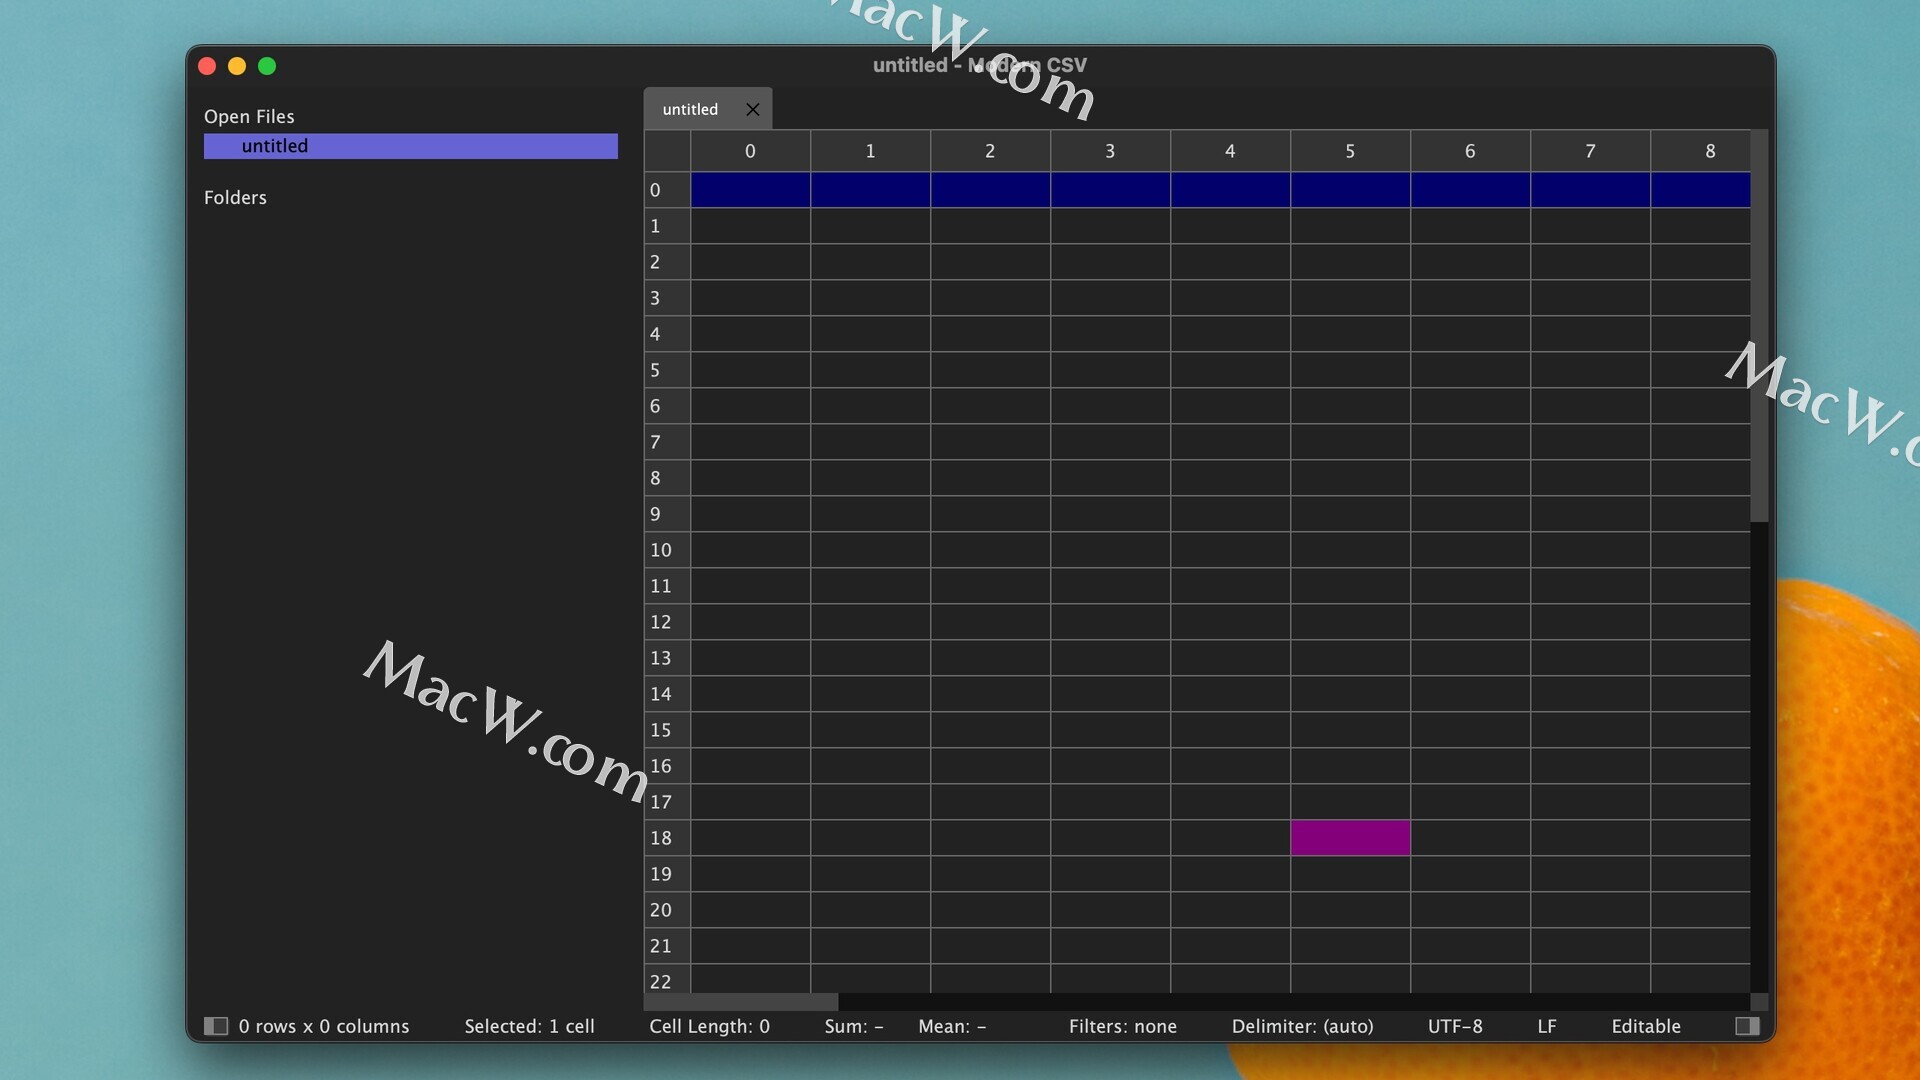Click the yellow minimize window button
This screenshot has width=1920, height=1080.
tap(237, 66)
